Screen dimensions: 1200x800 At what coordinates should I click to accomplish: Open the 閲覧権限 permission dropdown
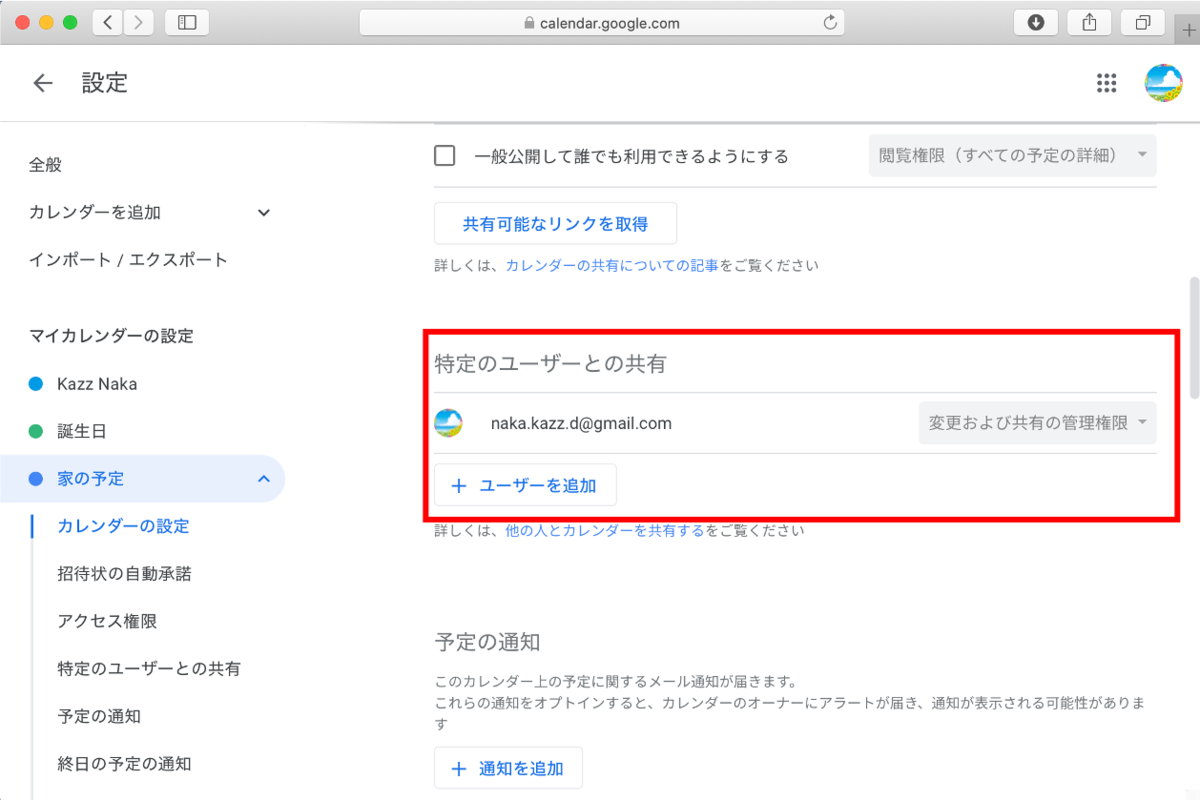tap(1011, 155)
